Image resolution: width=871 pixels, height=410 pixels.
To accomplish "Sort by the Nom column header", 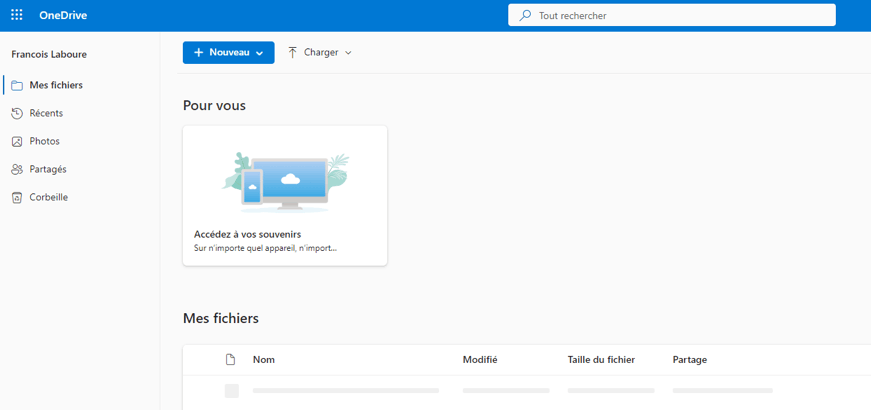I will pos(264,360).
